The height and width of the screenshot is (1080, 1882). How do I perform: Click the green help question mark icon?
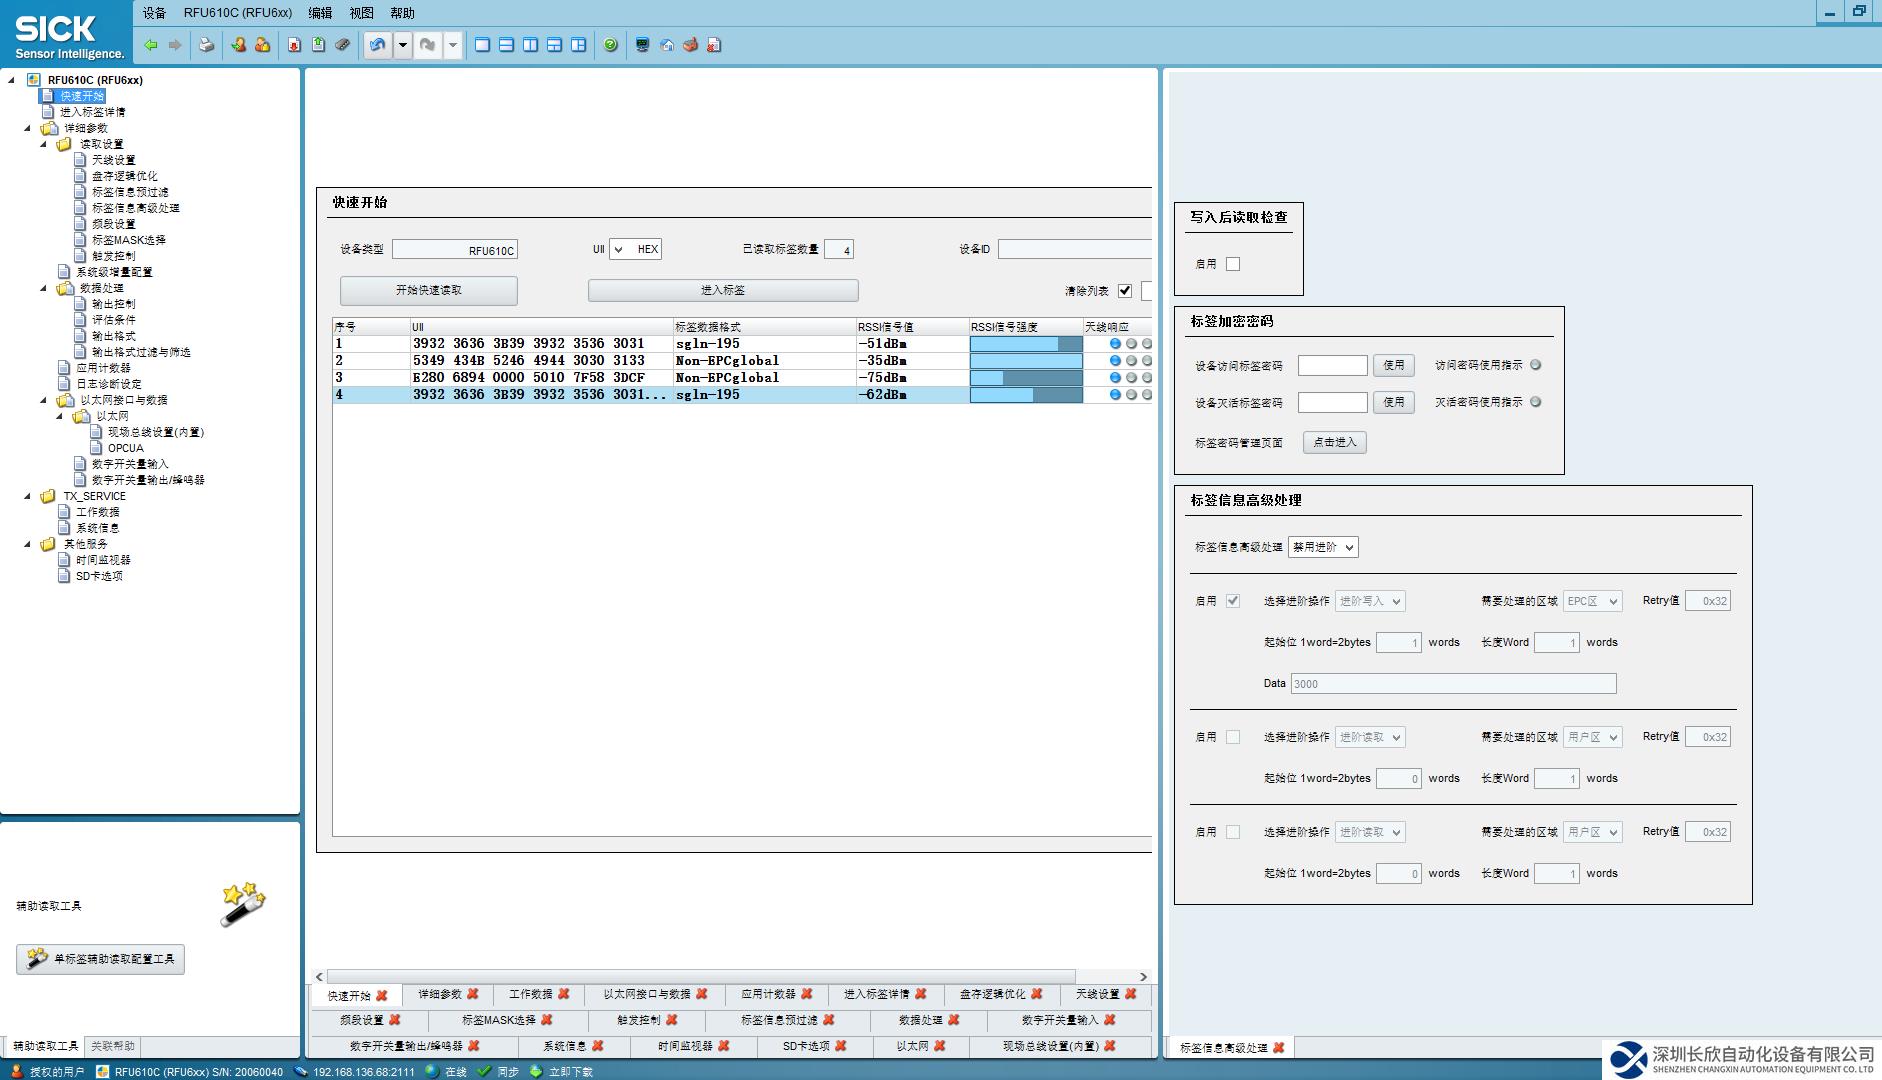click(610, 45)
